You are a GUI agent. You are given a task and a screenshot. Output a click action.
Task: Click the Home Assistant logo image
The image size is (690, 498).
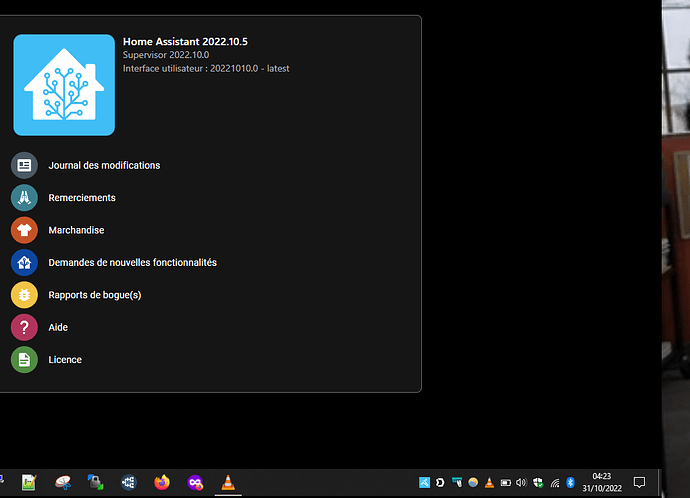click(64, 85)
